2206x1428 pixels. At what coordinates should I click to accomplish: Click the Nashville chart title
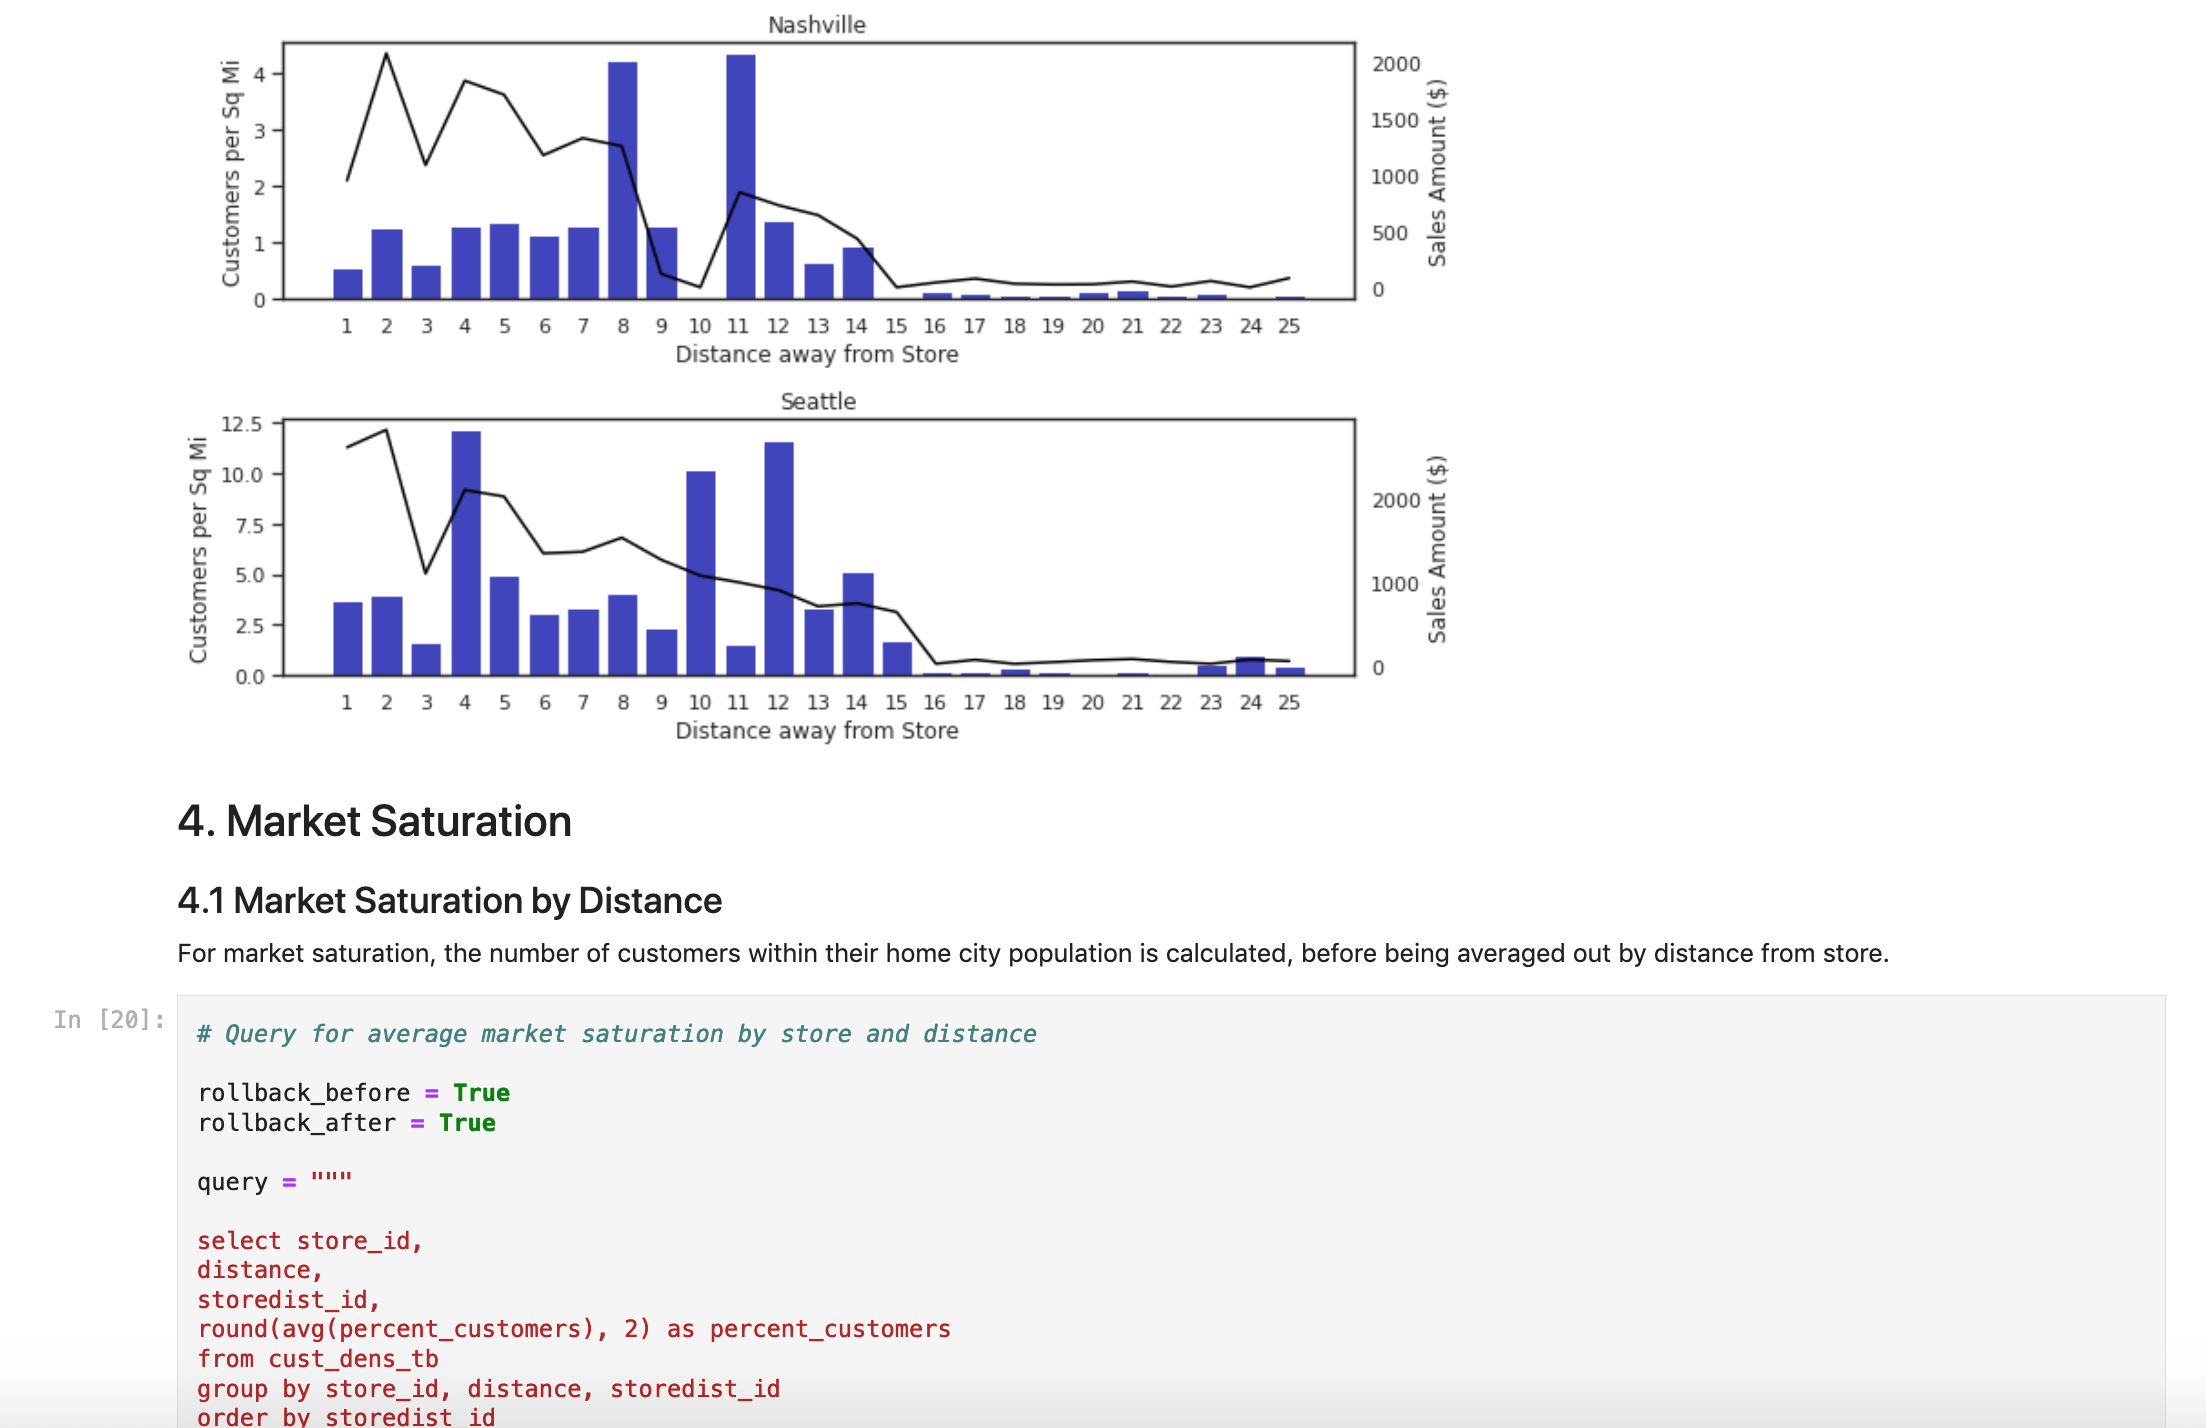(816, 25)
